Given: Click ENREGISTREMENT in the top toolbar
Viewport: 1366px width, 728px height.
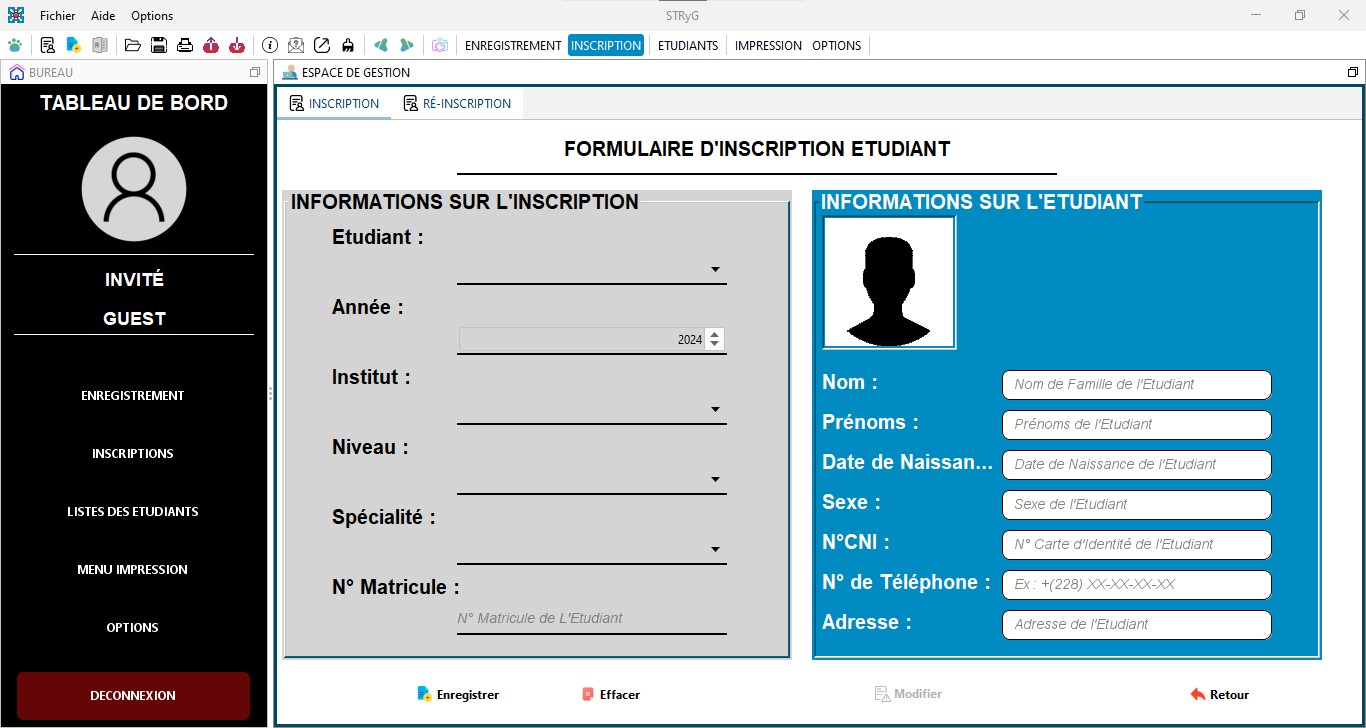Looking at the screenshot, I should [x=513, y=45].
